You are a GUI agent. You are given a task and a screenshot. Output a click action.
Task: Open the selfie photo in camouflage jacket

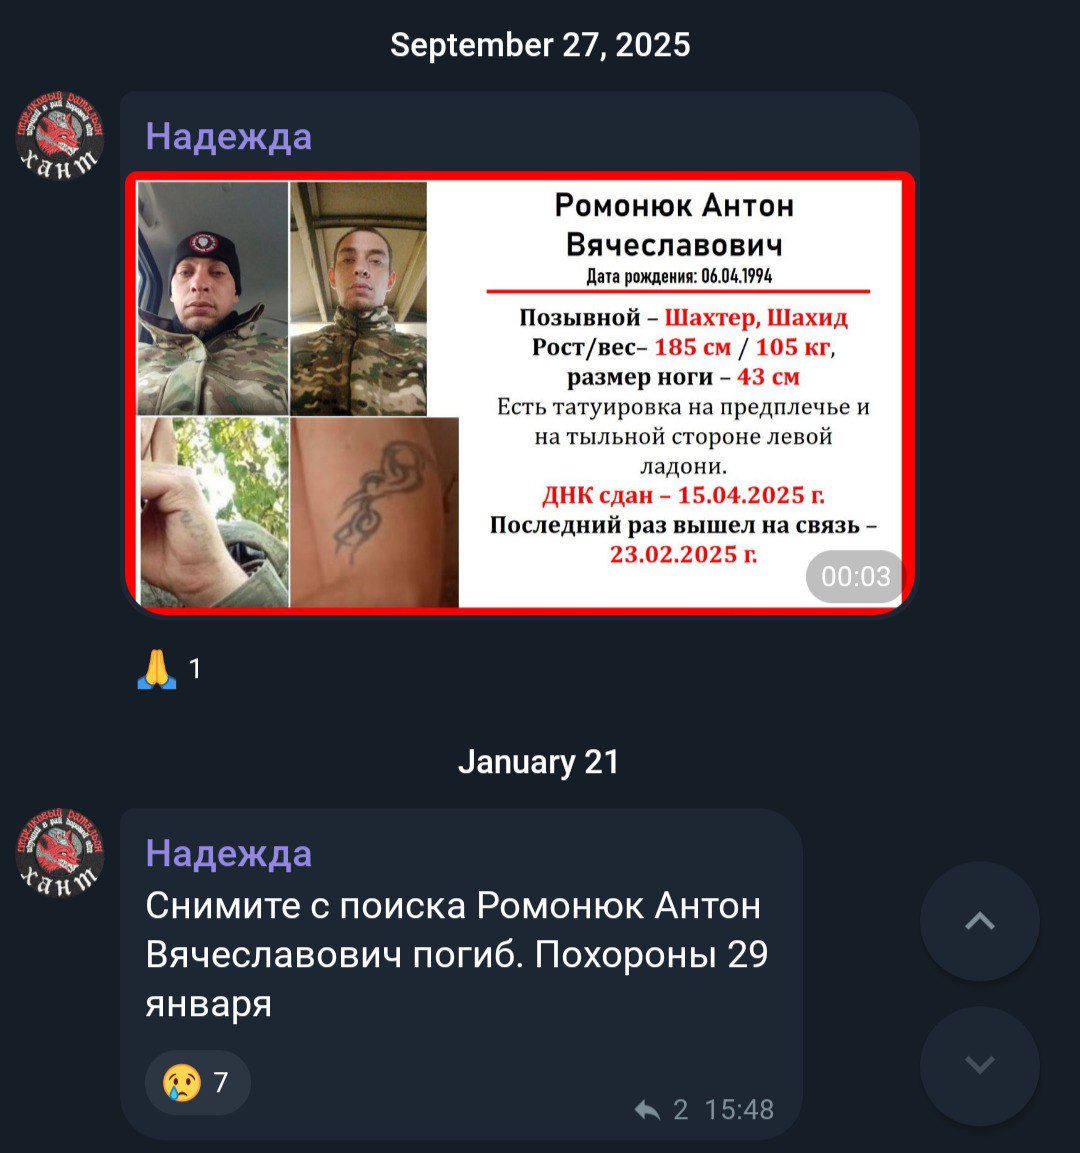point(358,299)
